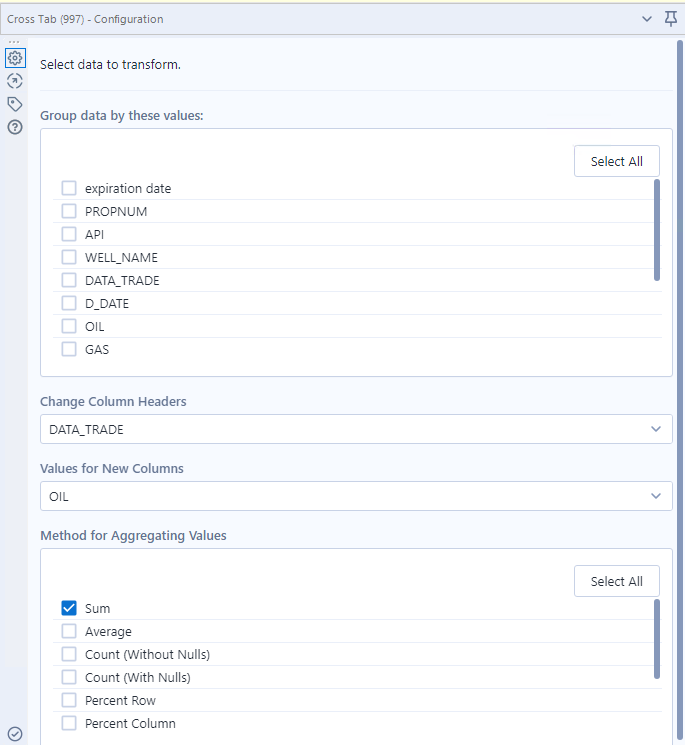Click the three dots sidebar handle

(x=14, y=42)
